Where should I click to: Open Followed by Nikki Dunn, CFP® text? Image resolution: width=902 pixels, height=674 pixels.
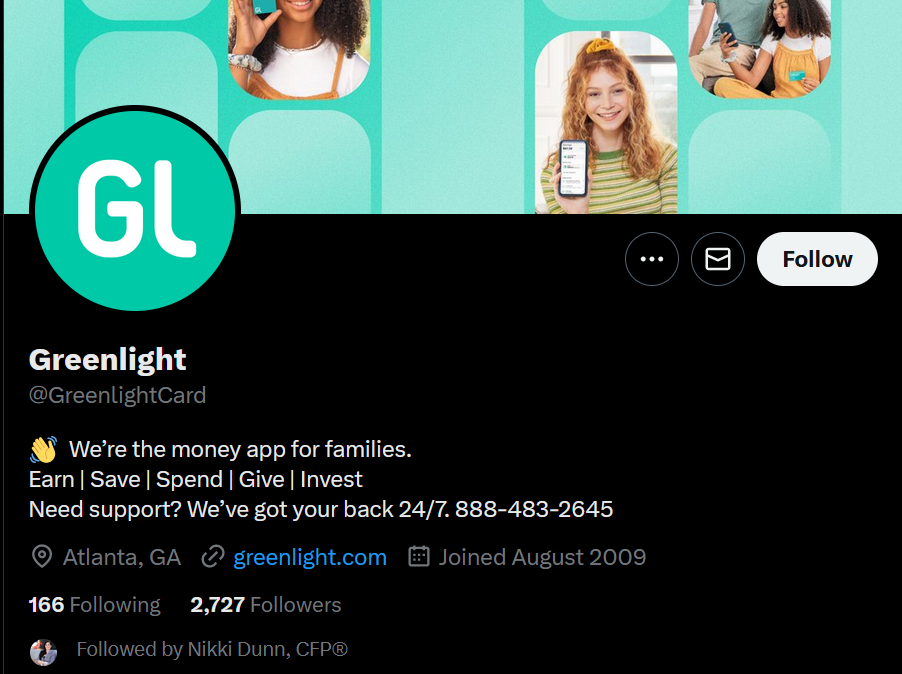[x=212, y=649]
